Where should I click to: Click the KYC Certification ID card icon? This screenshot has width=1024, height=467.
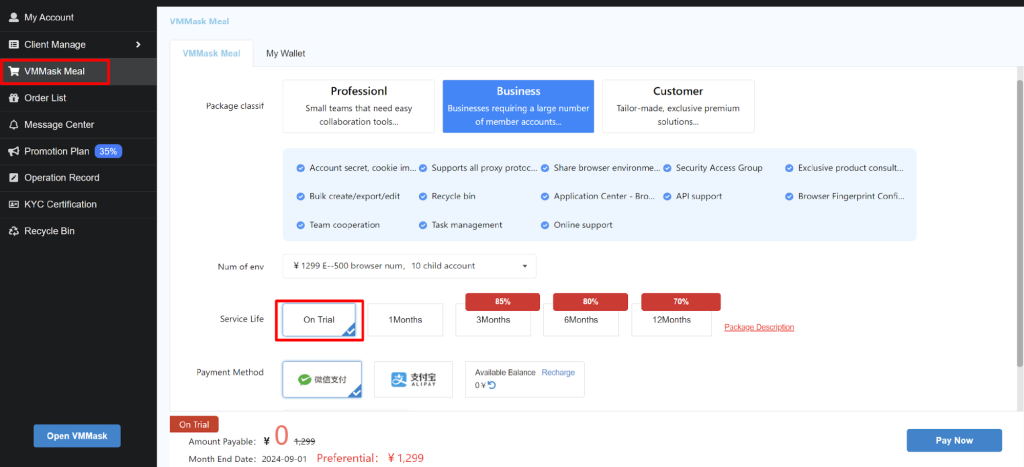[x=14, y=204]
